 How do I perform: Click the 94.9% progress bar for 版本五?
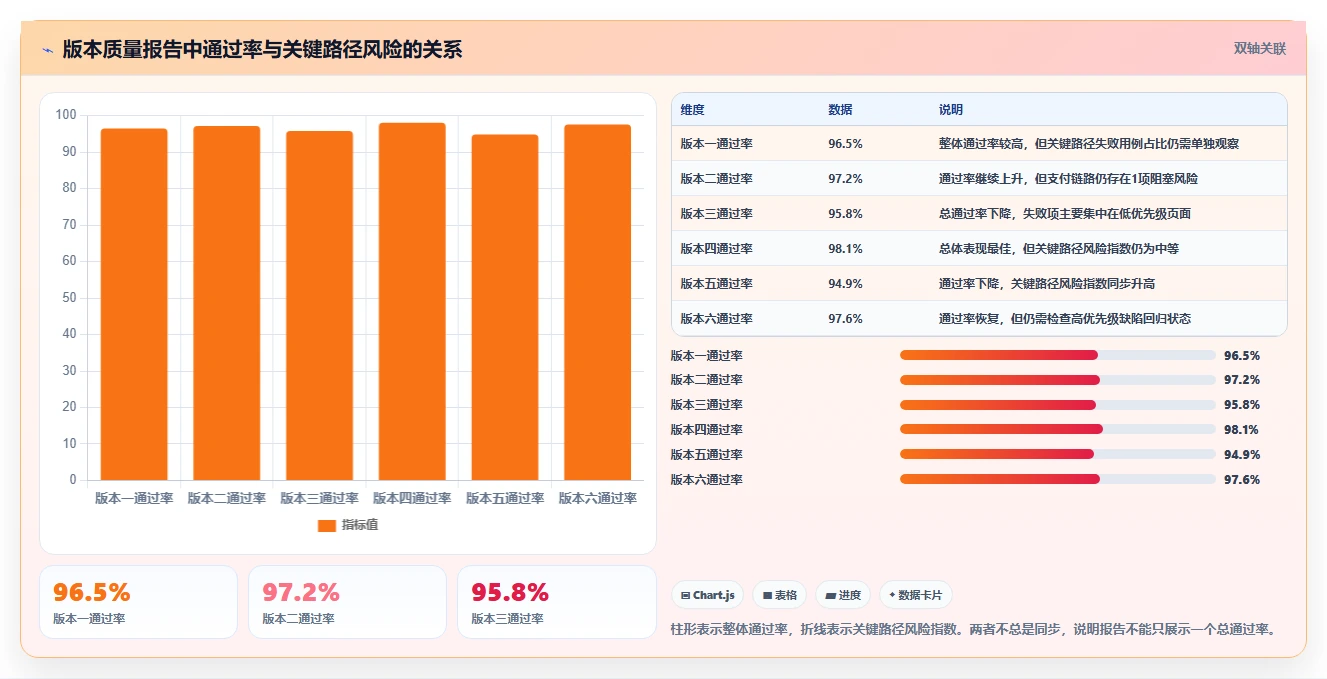coord(1057,454)
